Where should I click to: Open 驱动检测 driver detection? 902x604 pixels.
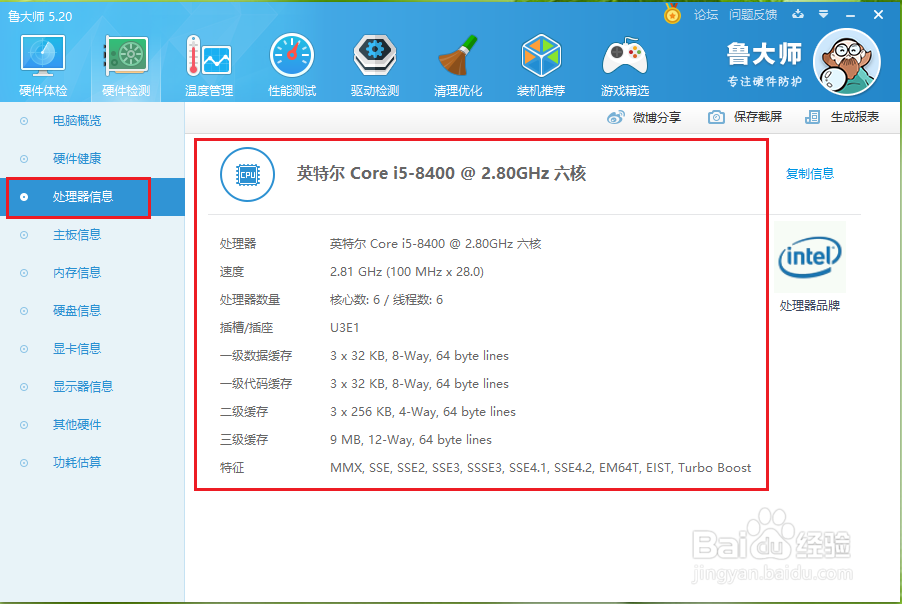pyautogui.click(x=374, y=66)
